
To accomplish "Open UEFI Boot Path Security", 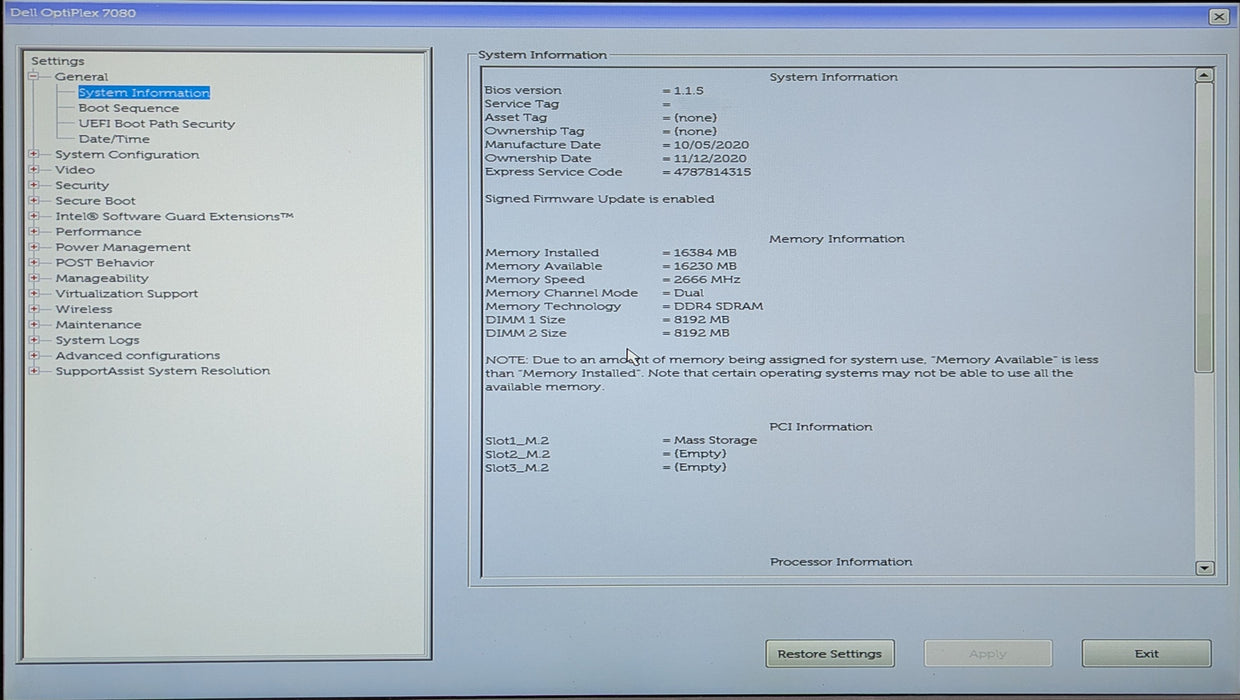I will [157, 124].
